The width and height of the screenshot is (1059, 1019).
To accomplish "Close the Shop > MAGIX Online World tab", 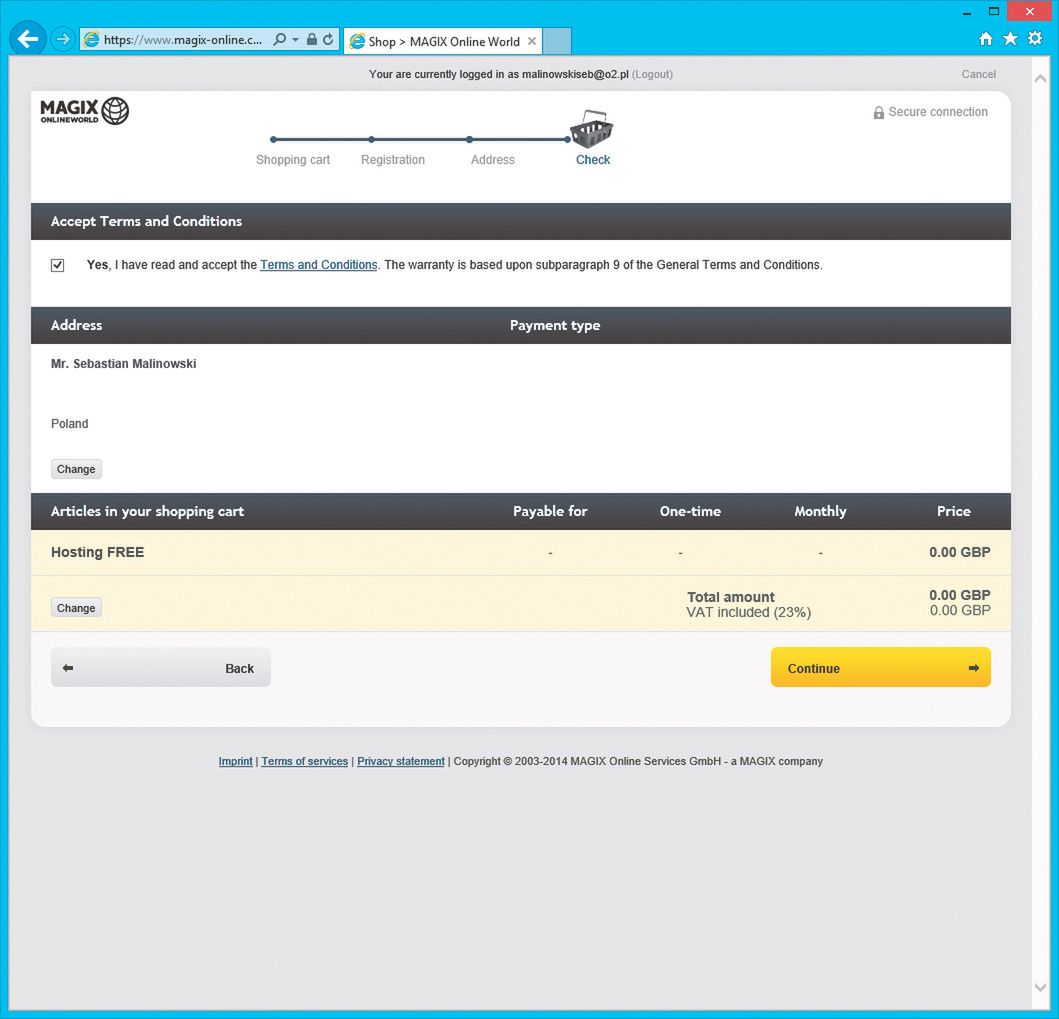I will (532, 41).
